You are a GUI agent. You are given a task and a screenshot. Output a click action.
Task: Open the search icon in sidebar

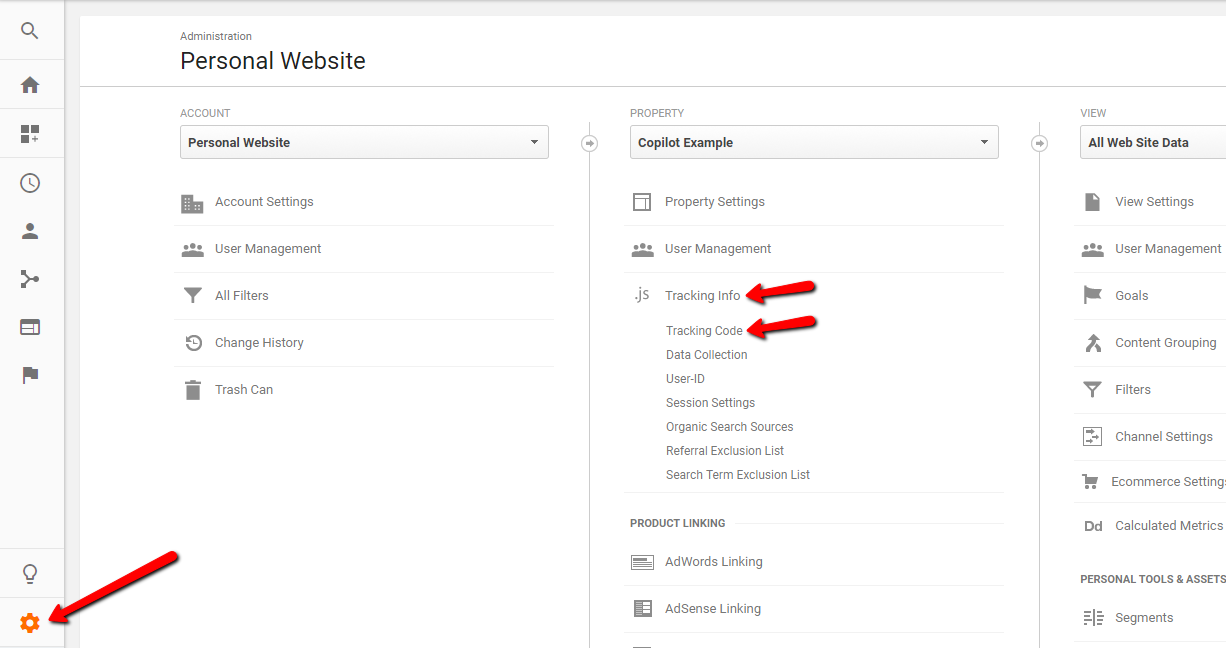[30, 31]
